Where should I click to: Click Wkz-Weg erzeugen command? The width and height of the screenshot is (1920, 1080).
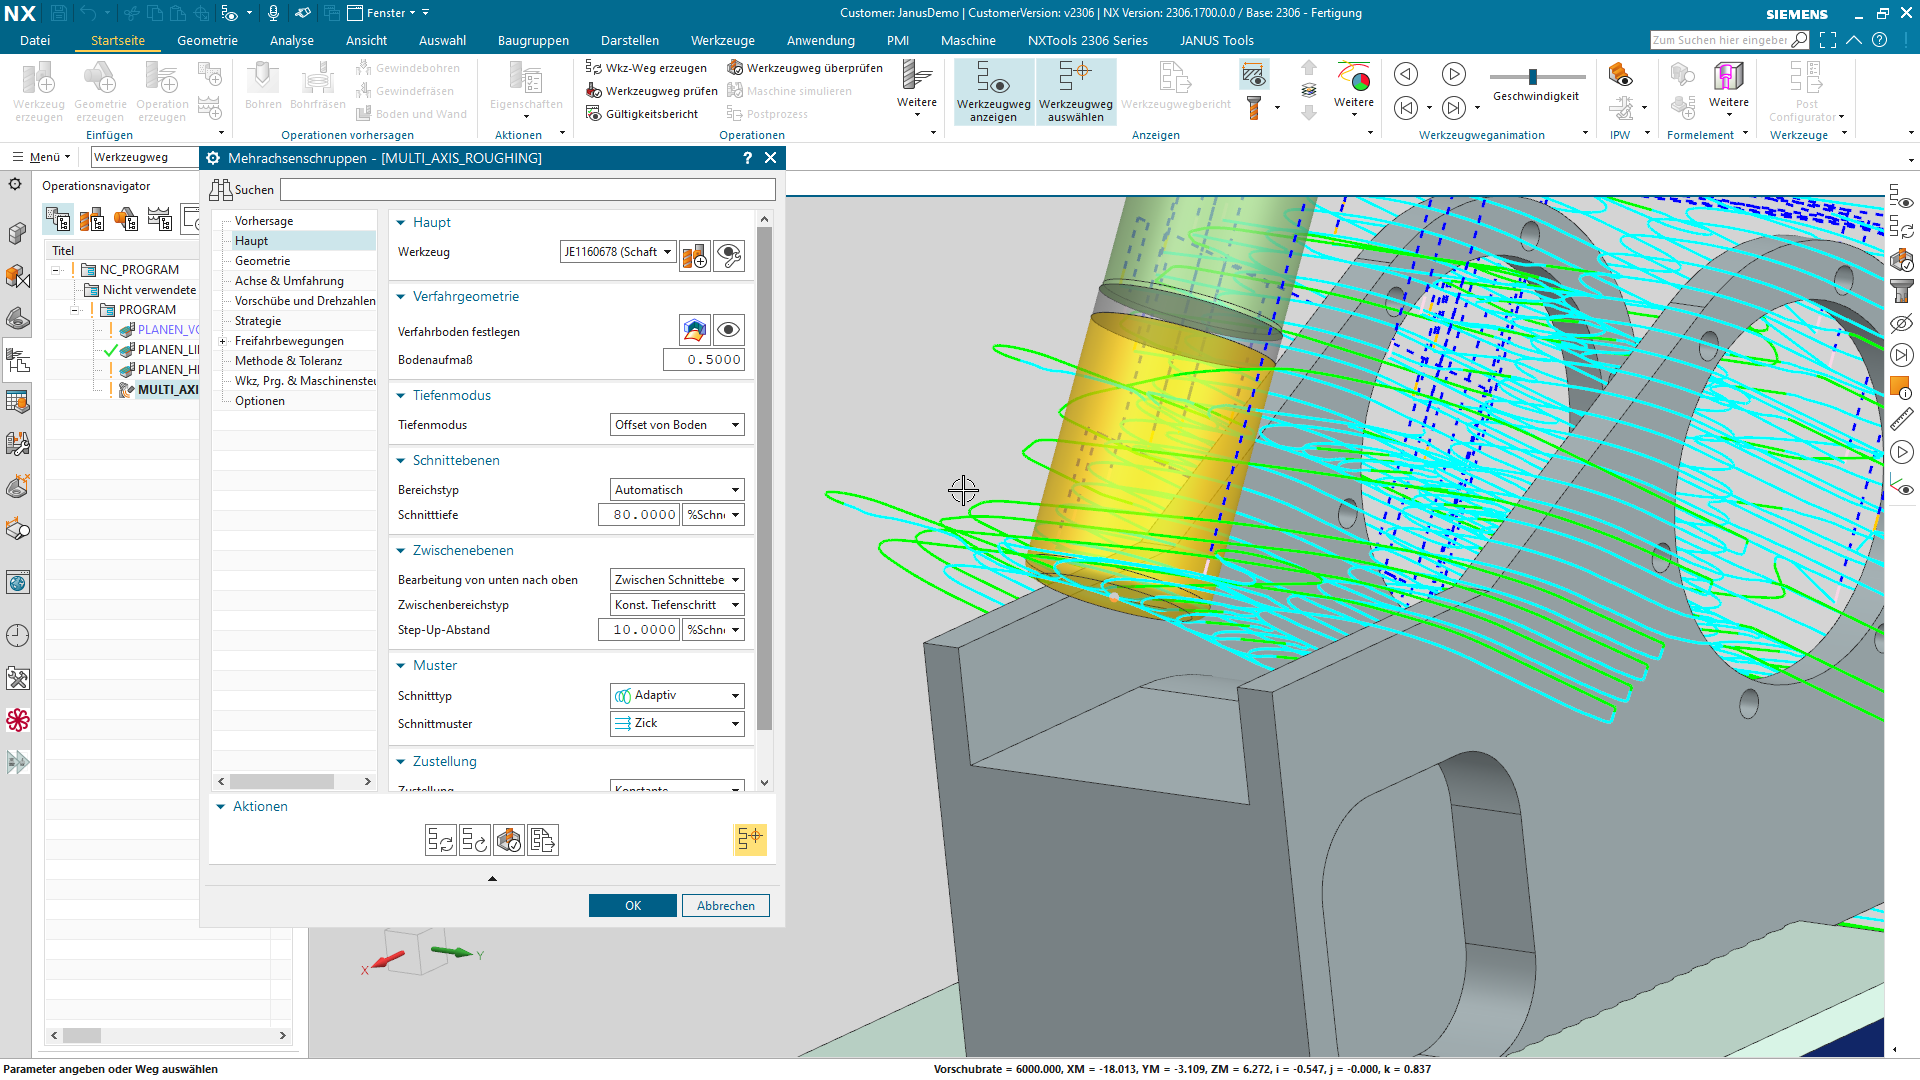pyautogui.click(x=646, y=68)
